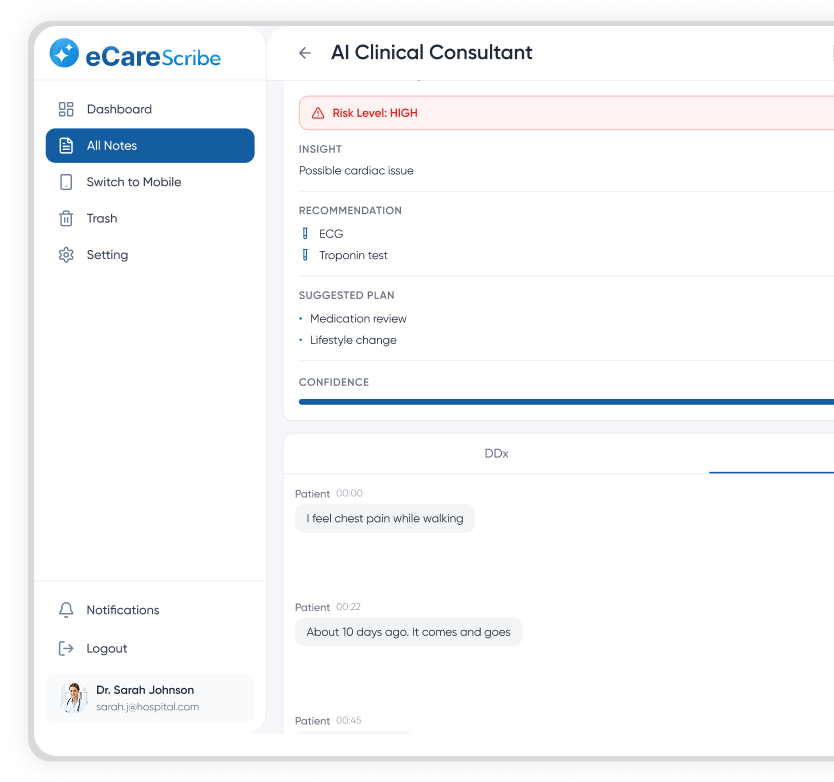Select the ECG recommendation item
The height and width of the screenshot is (782, 834).
coord(330,234)
